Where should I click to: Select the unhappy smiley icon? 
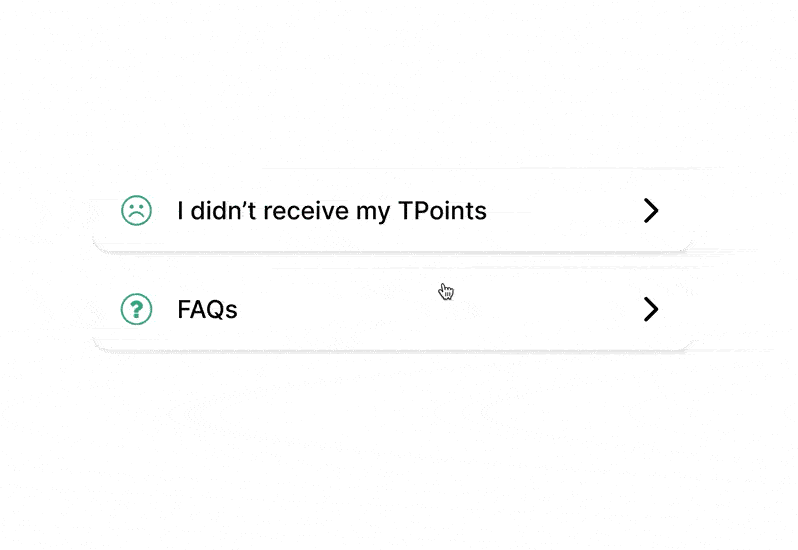click(x=136, y=210)
